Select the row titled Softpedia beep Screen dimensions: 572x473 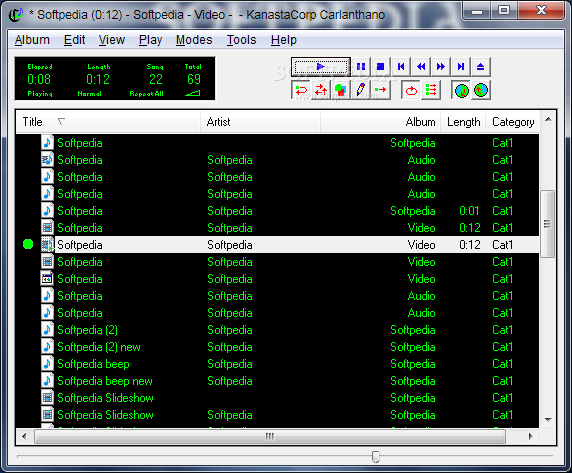point(277,364)
